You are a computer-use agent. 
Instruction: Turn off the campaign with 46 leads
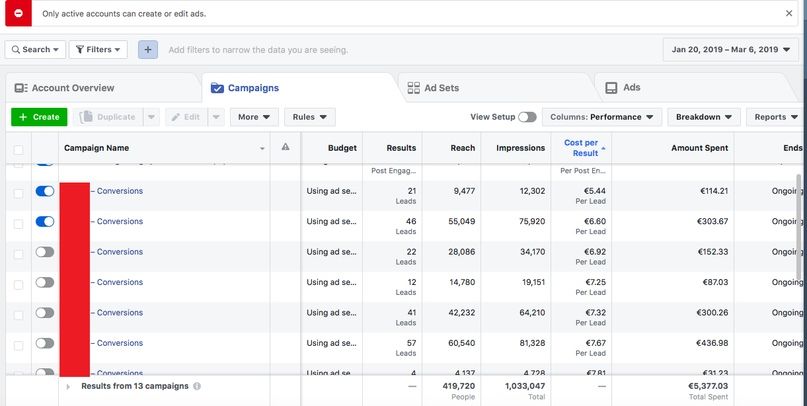45,222
